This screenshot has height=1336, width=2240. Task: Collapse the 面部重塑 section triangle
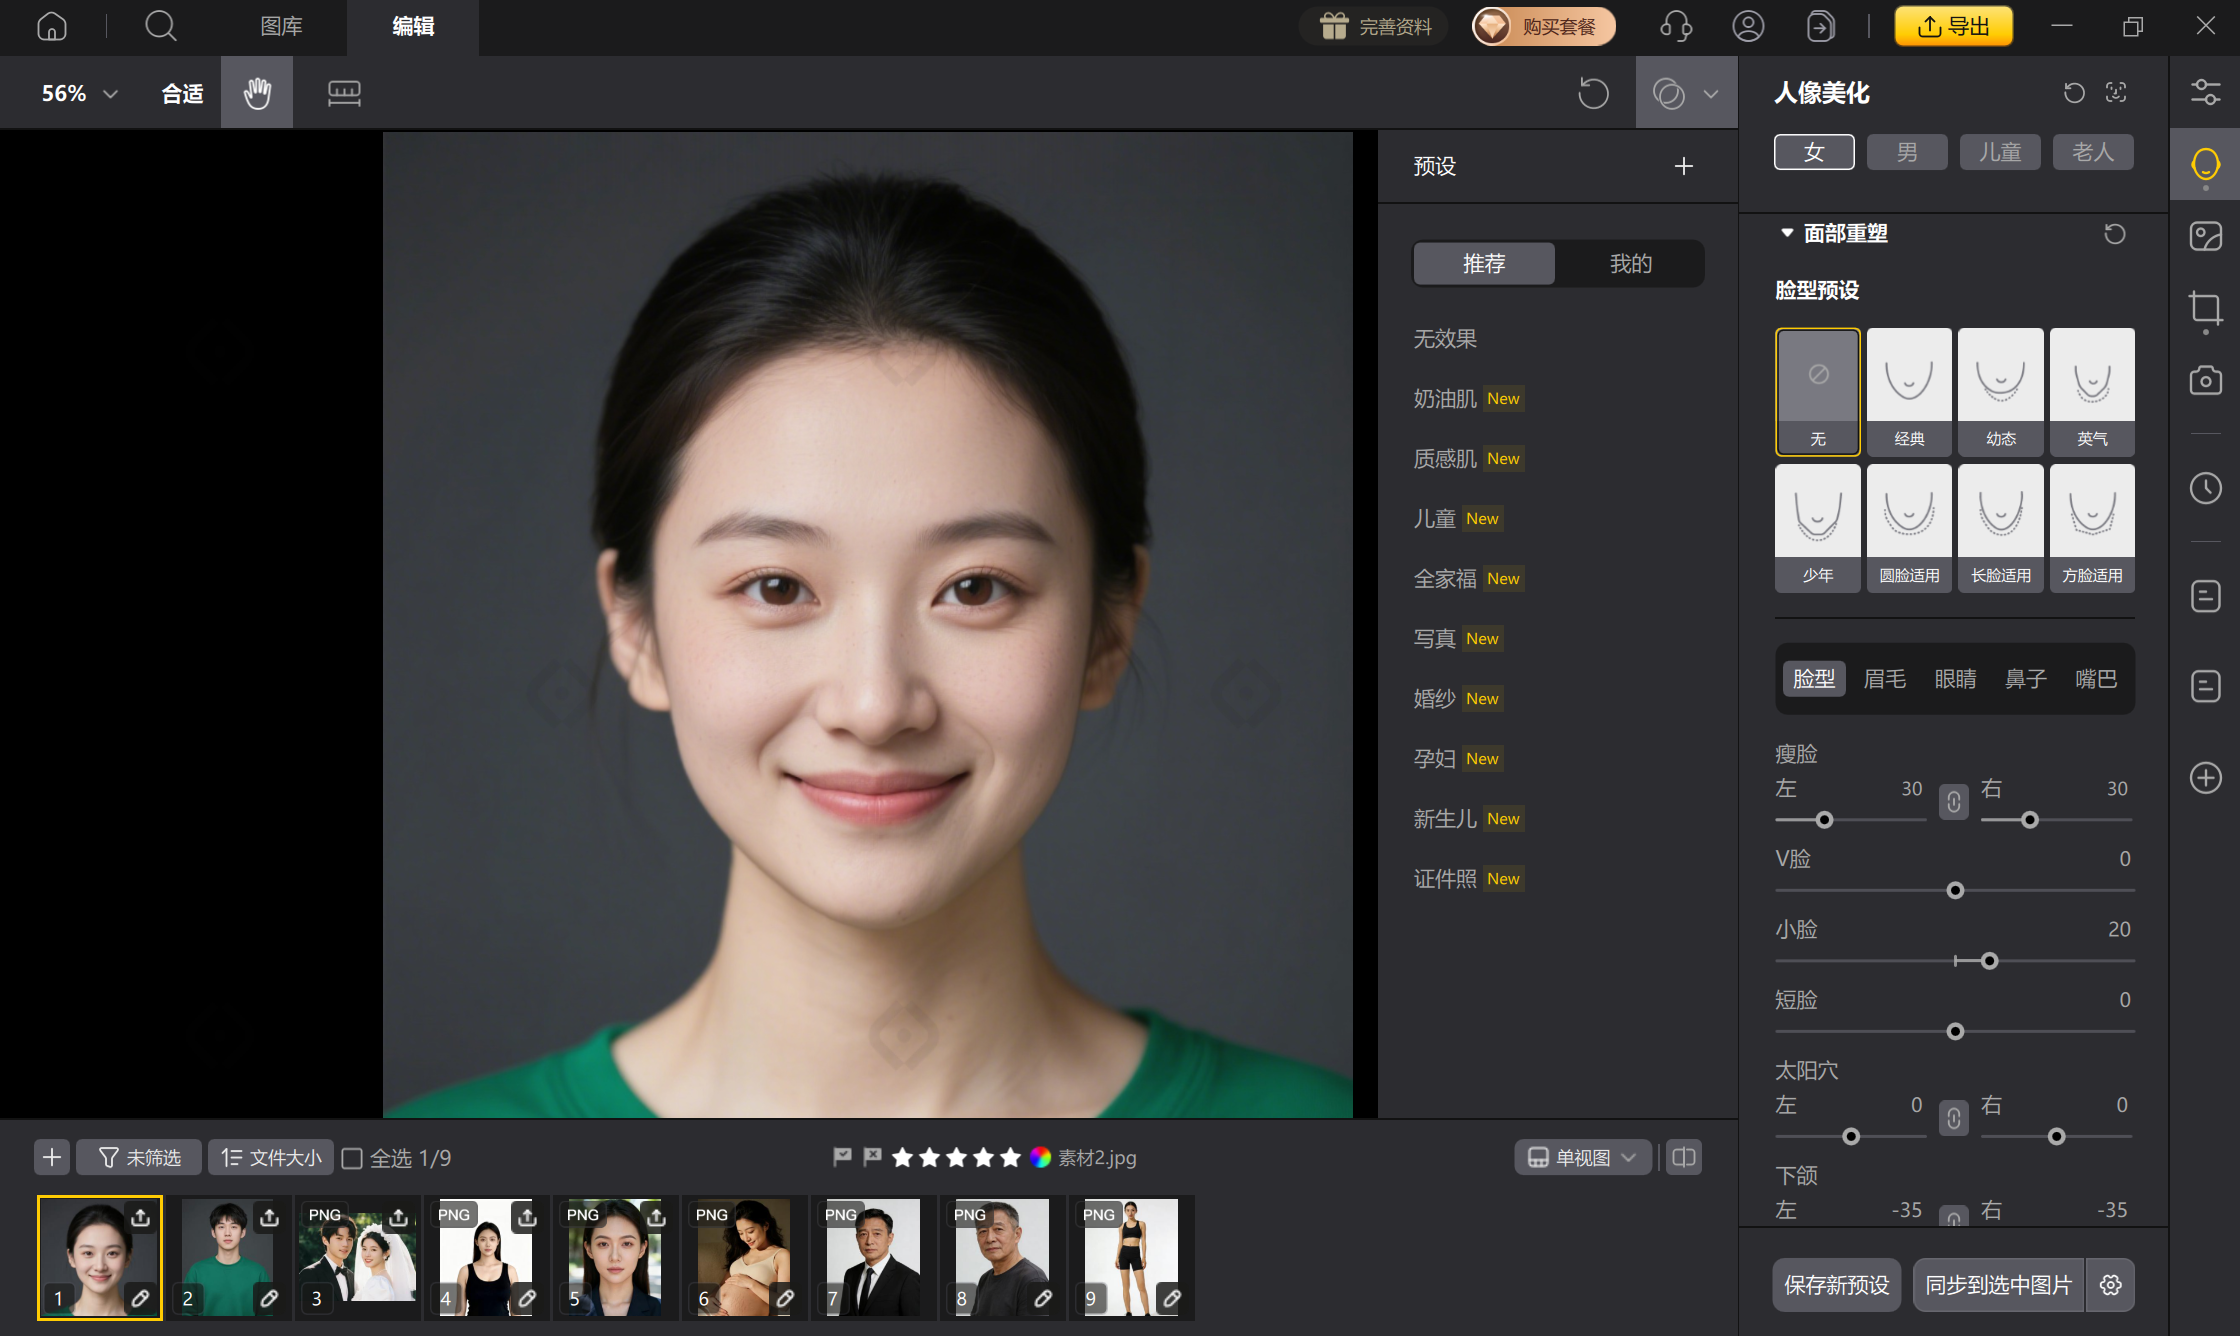tap(1787, 233)
